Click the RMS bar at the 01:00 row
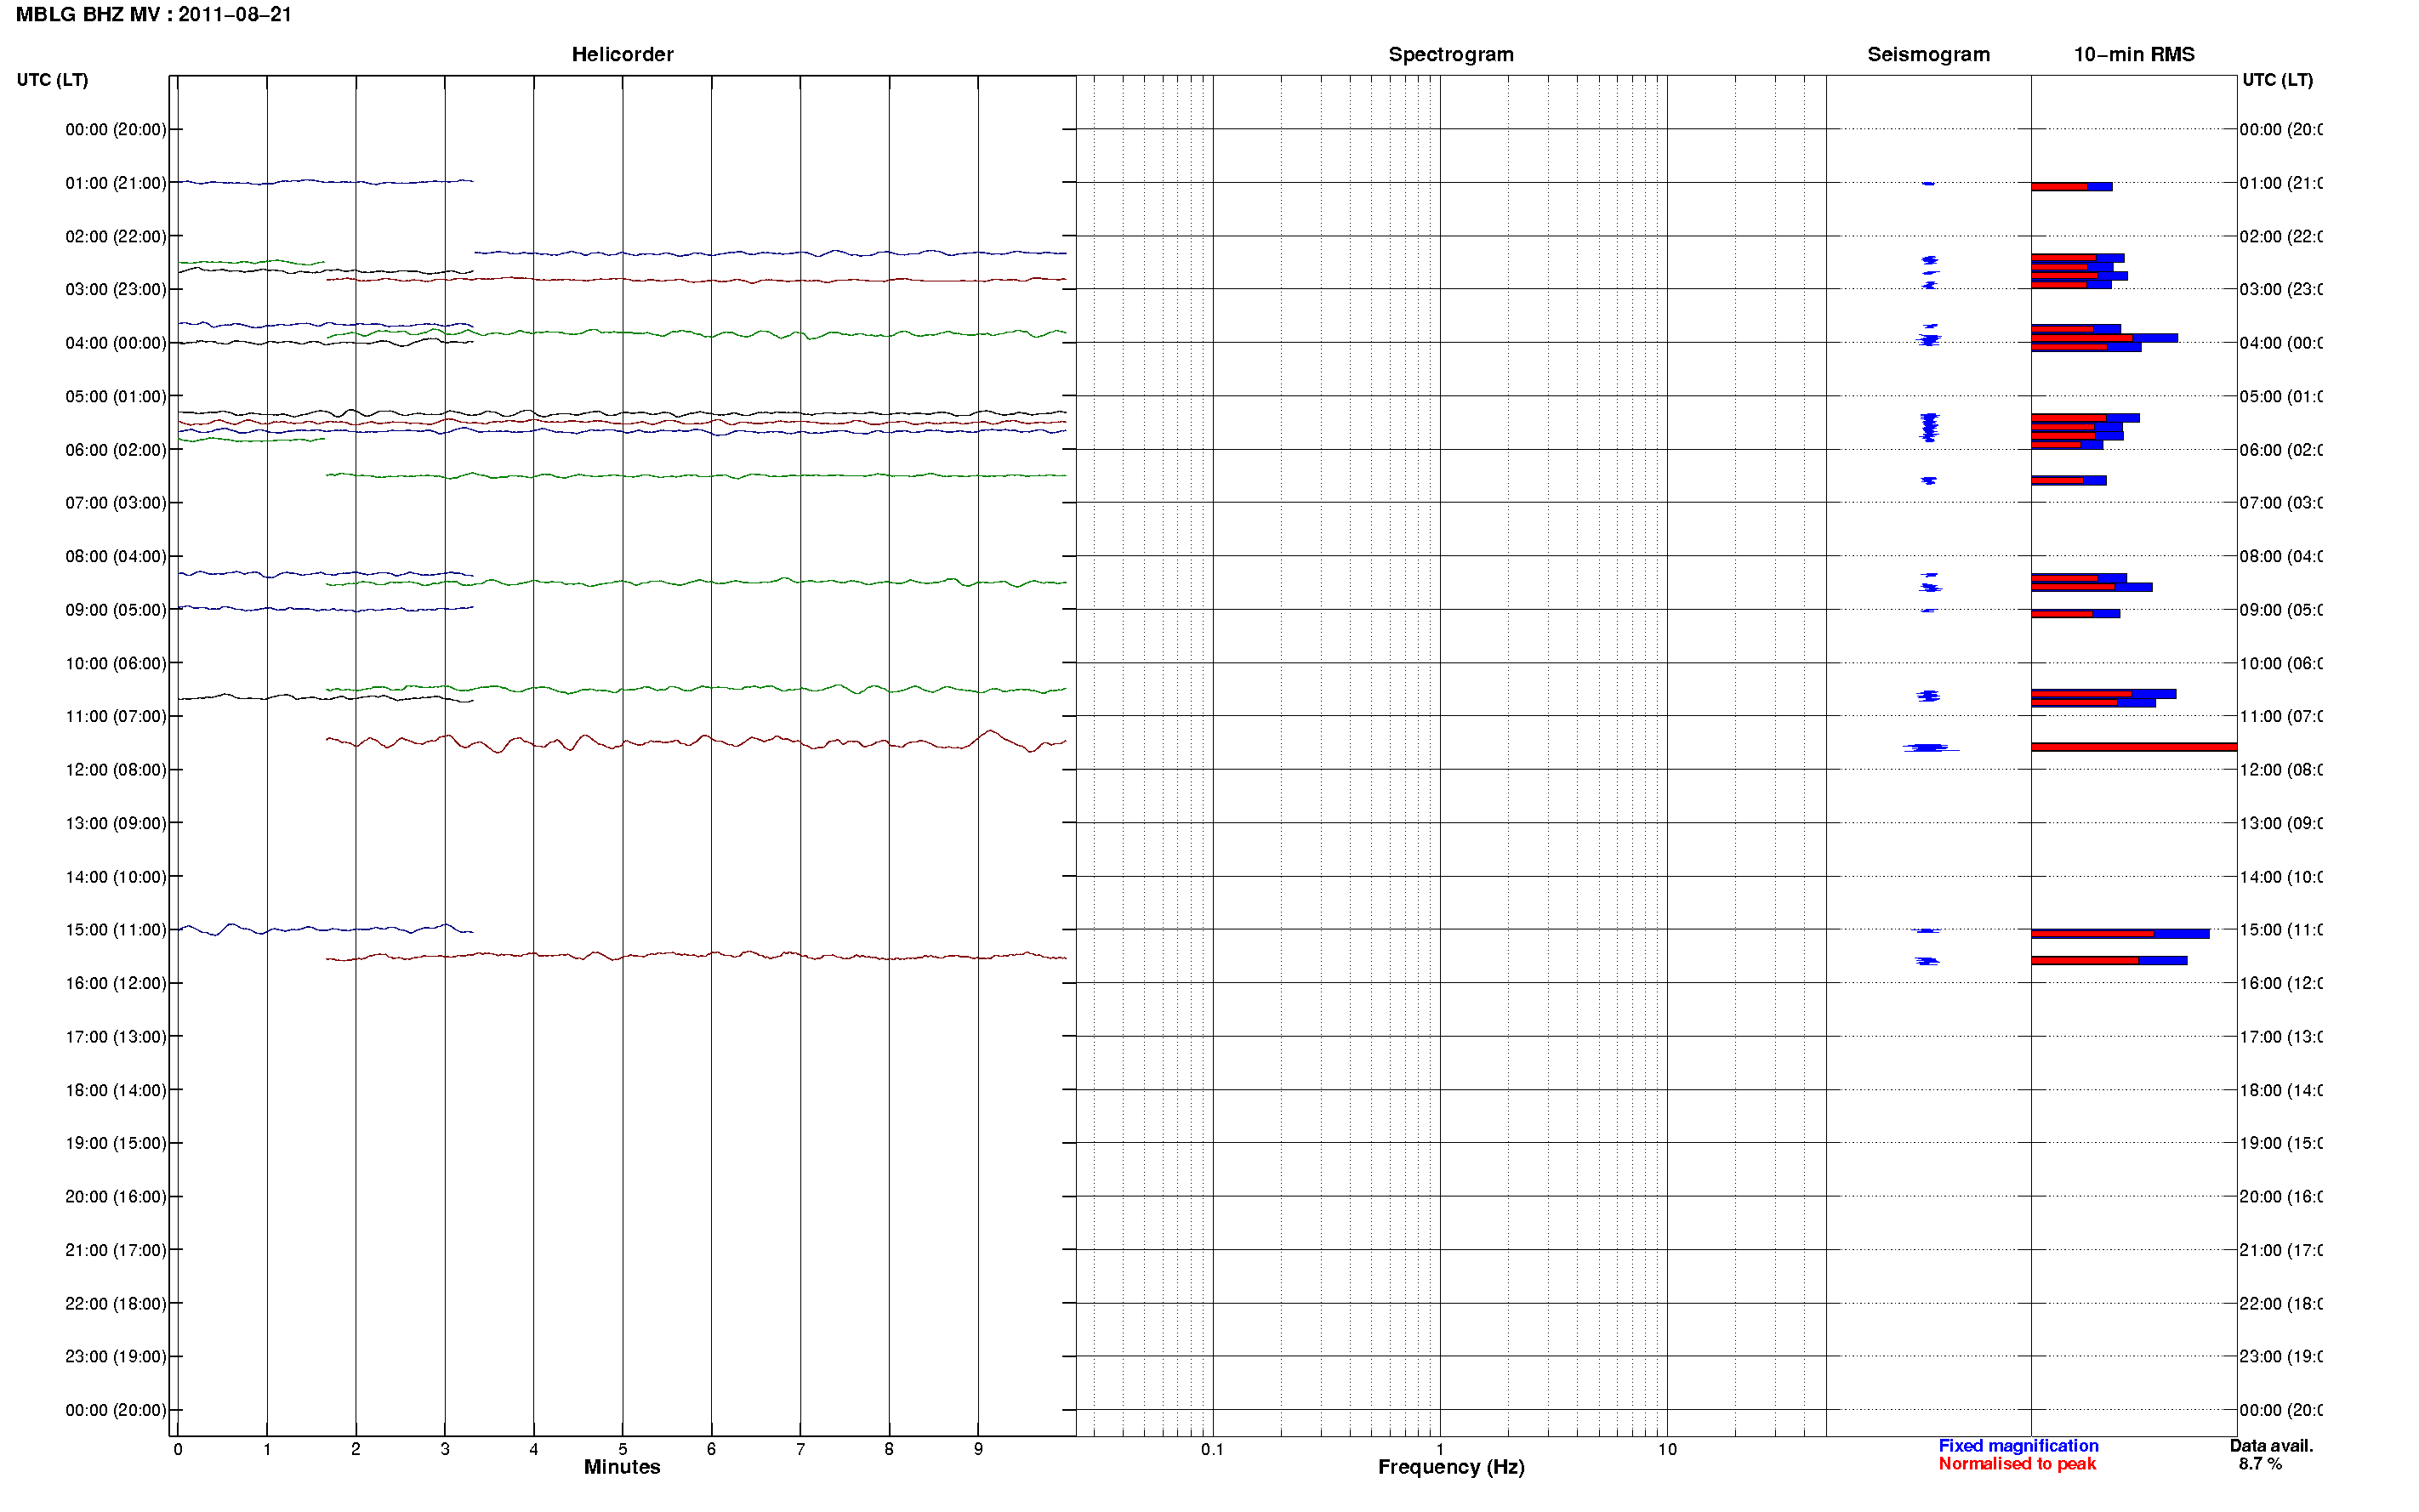 point(2071,187)
